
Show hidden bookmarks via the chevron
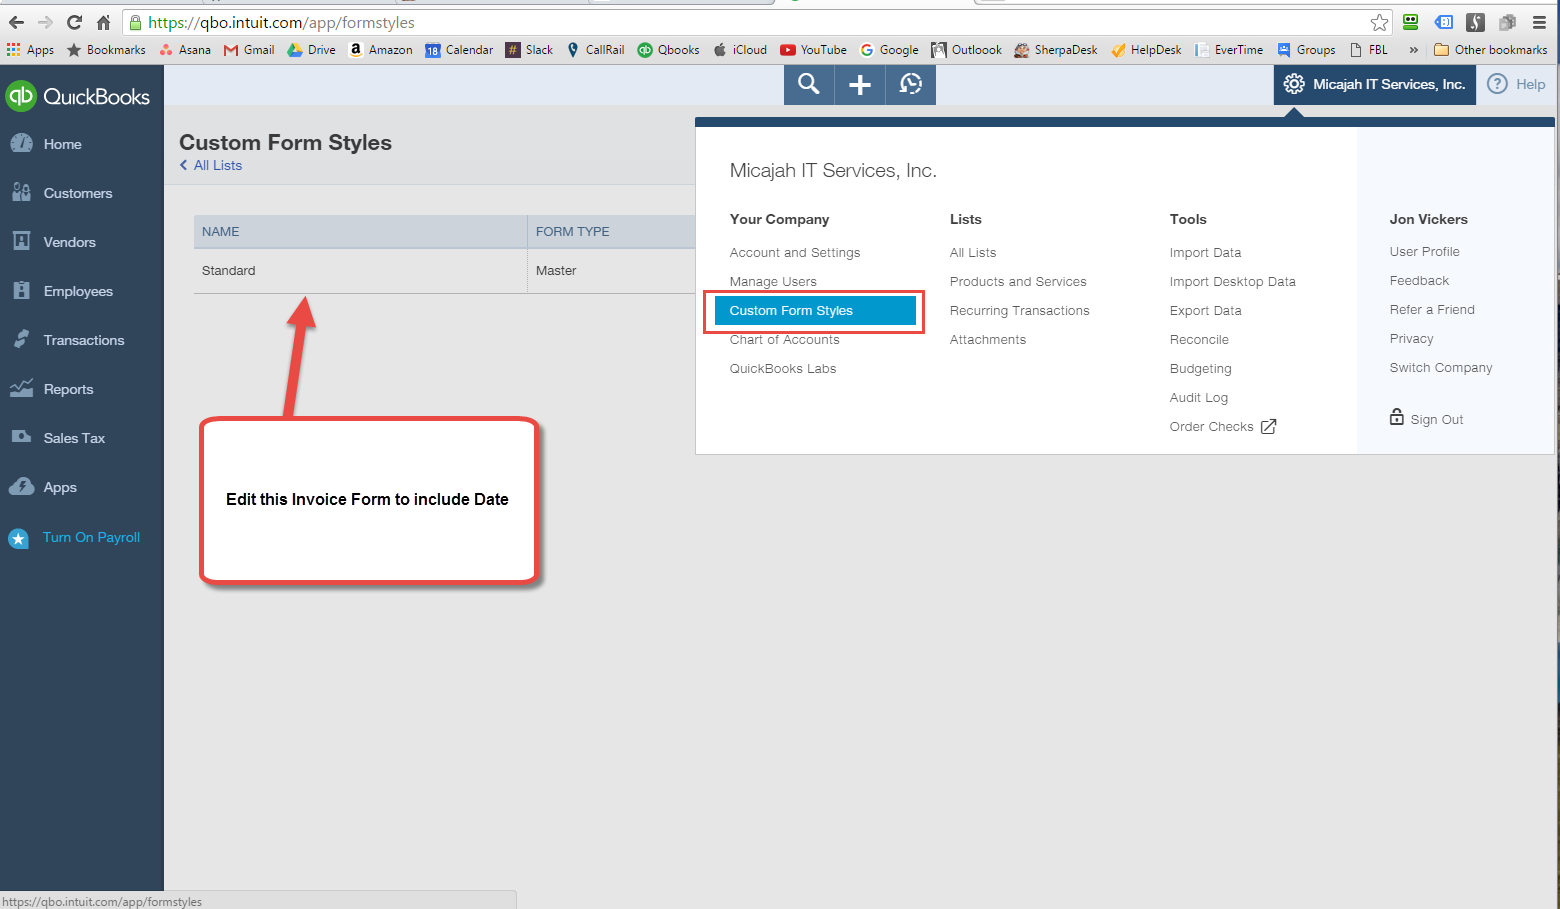tap(1413, 49)
